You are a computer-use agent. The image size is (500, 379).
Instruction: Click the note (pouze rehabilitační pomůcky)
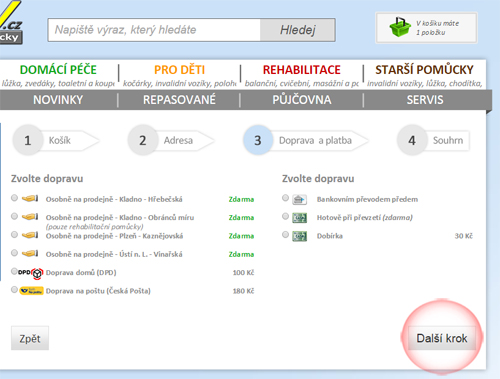(95, 227)
